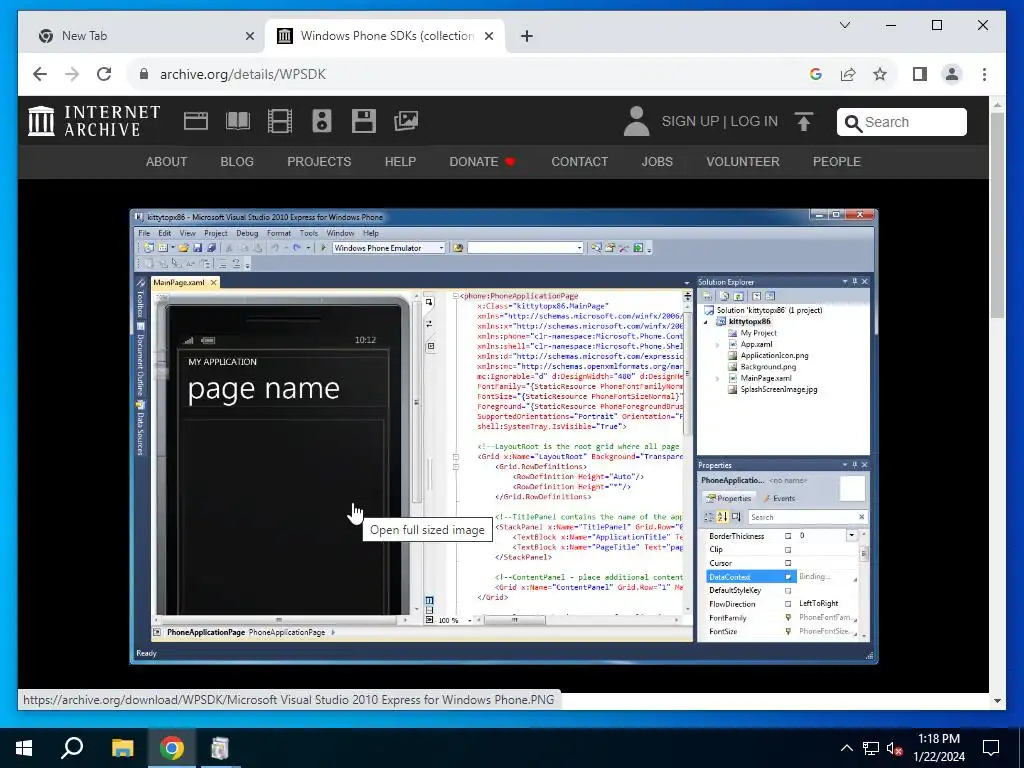The image size is (1024, 768).
Task: Reload the current page
Action: click(104, 74)
